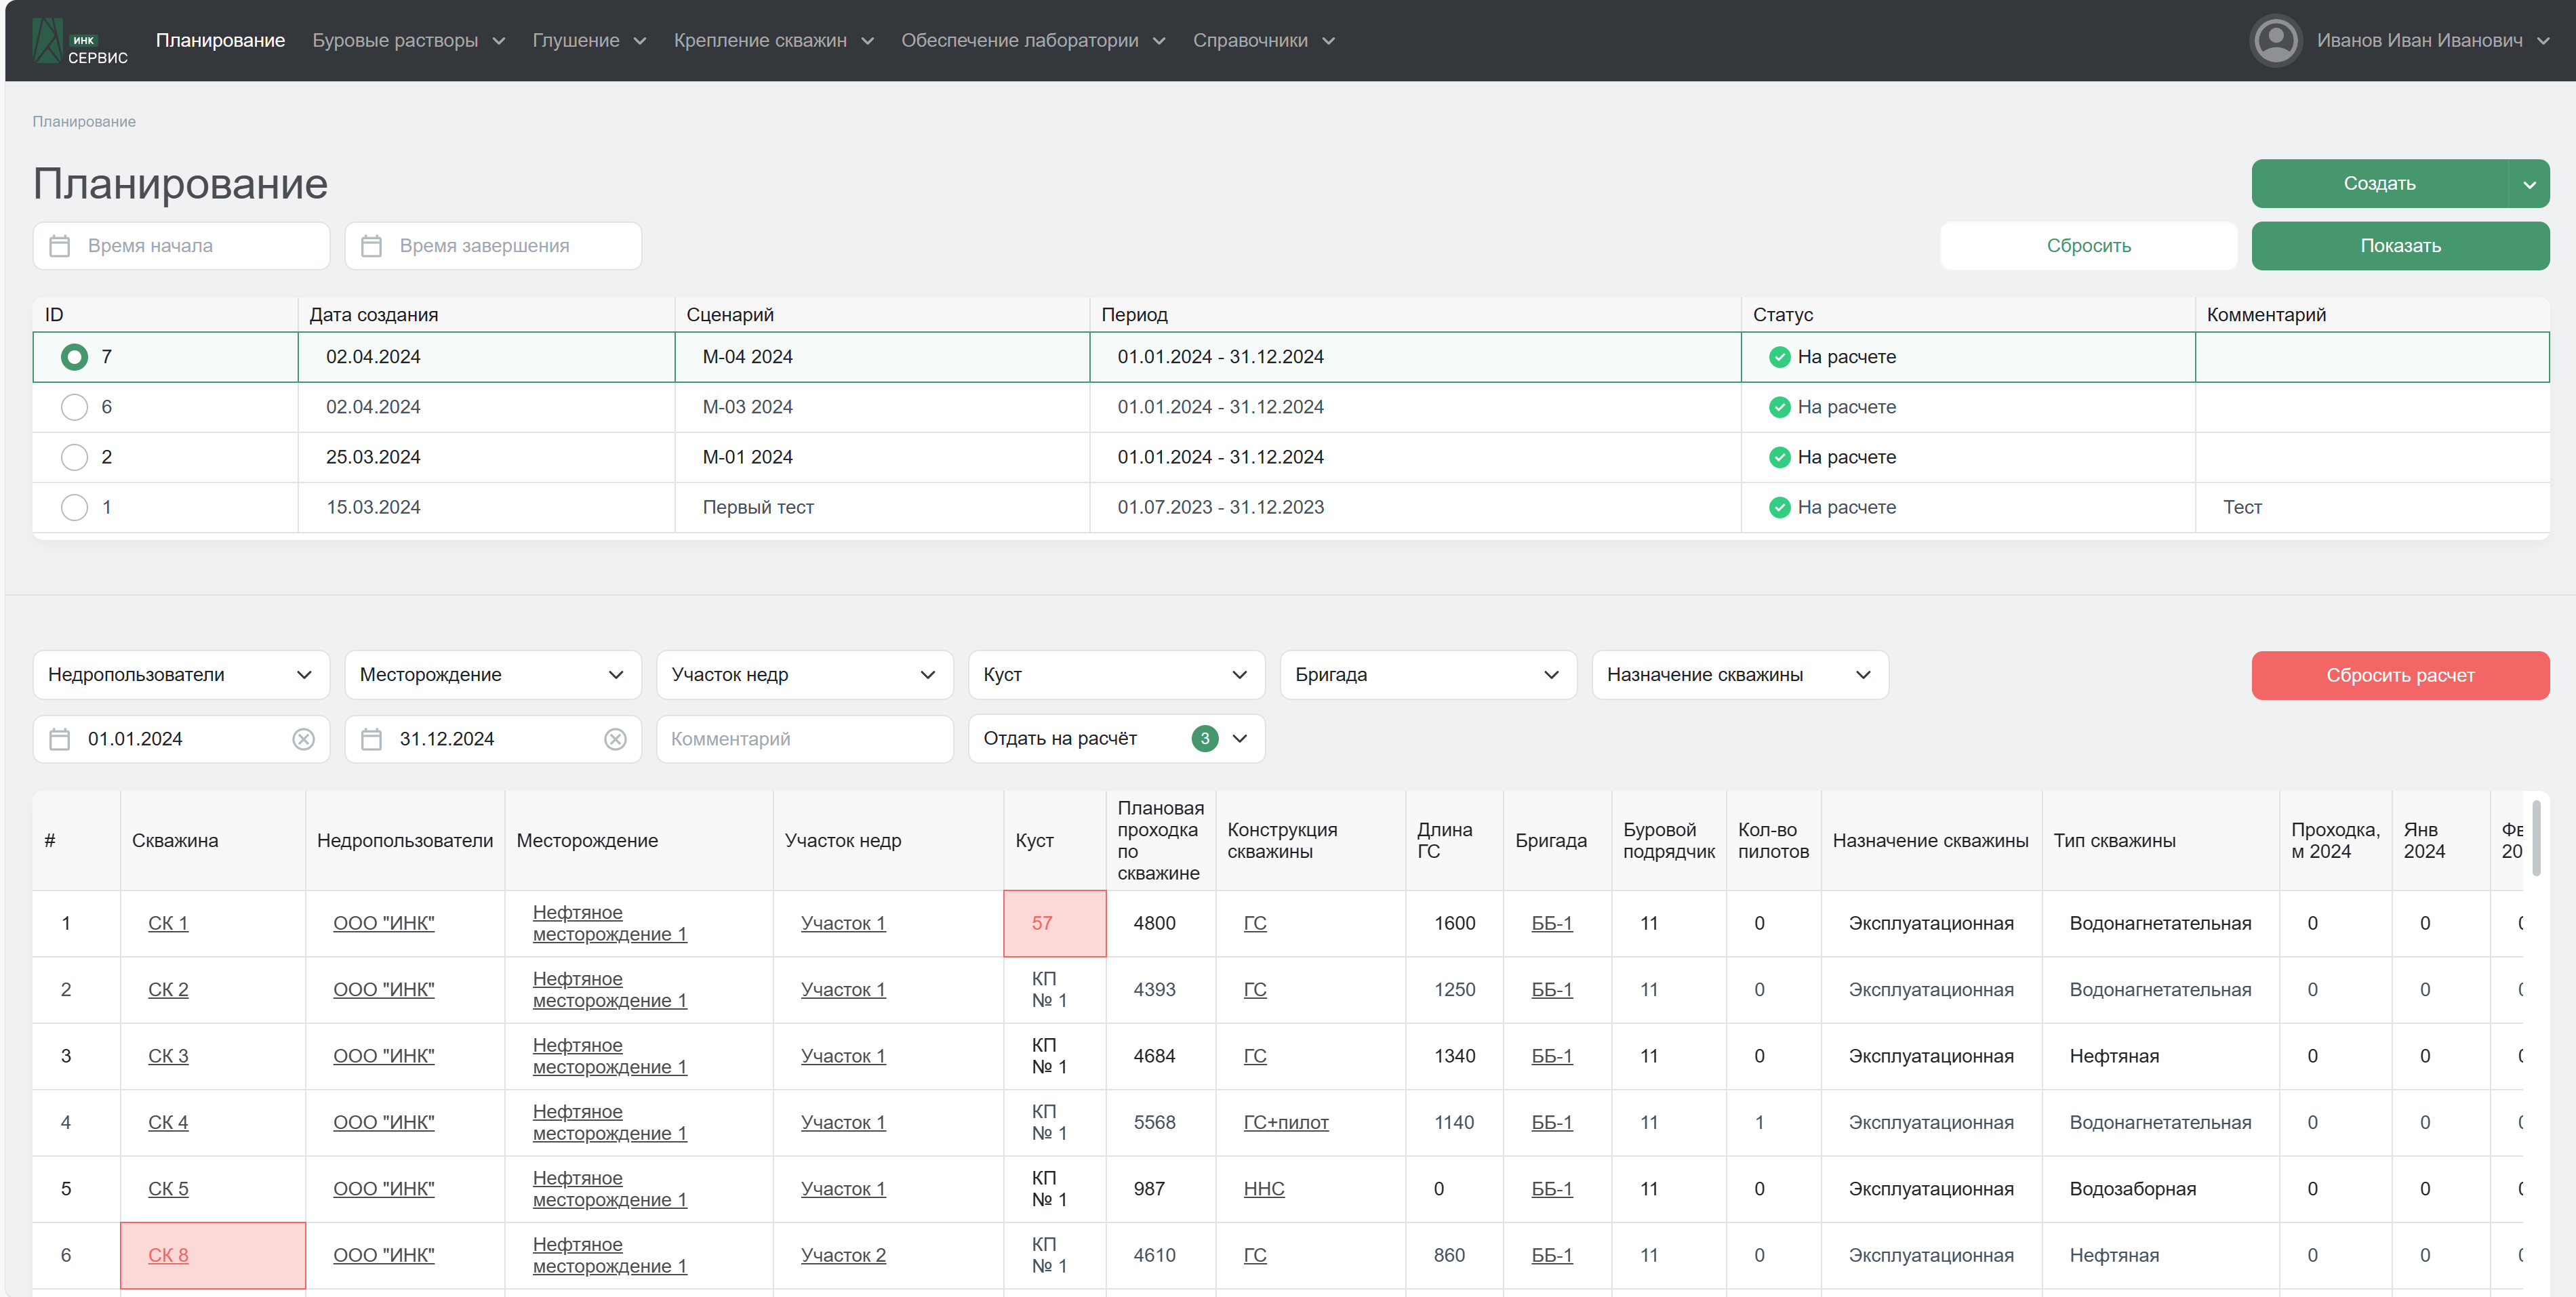
Task: Open the Участок недр filter dropdown
Action: pos(805,675)
